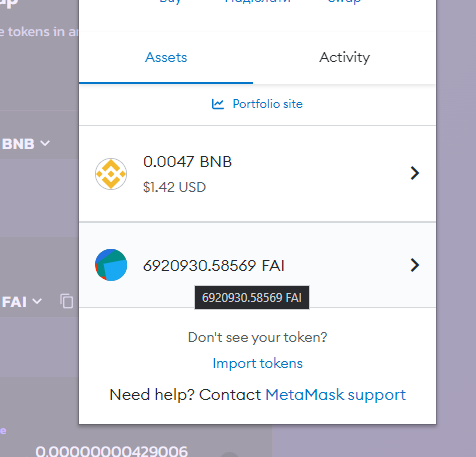This screenshot has width=476, height=457.
Task: Open BNB asset details via right chevron
Action: [415, 173]
